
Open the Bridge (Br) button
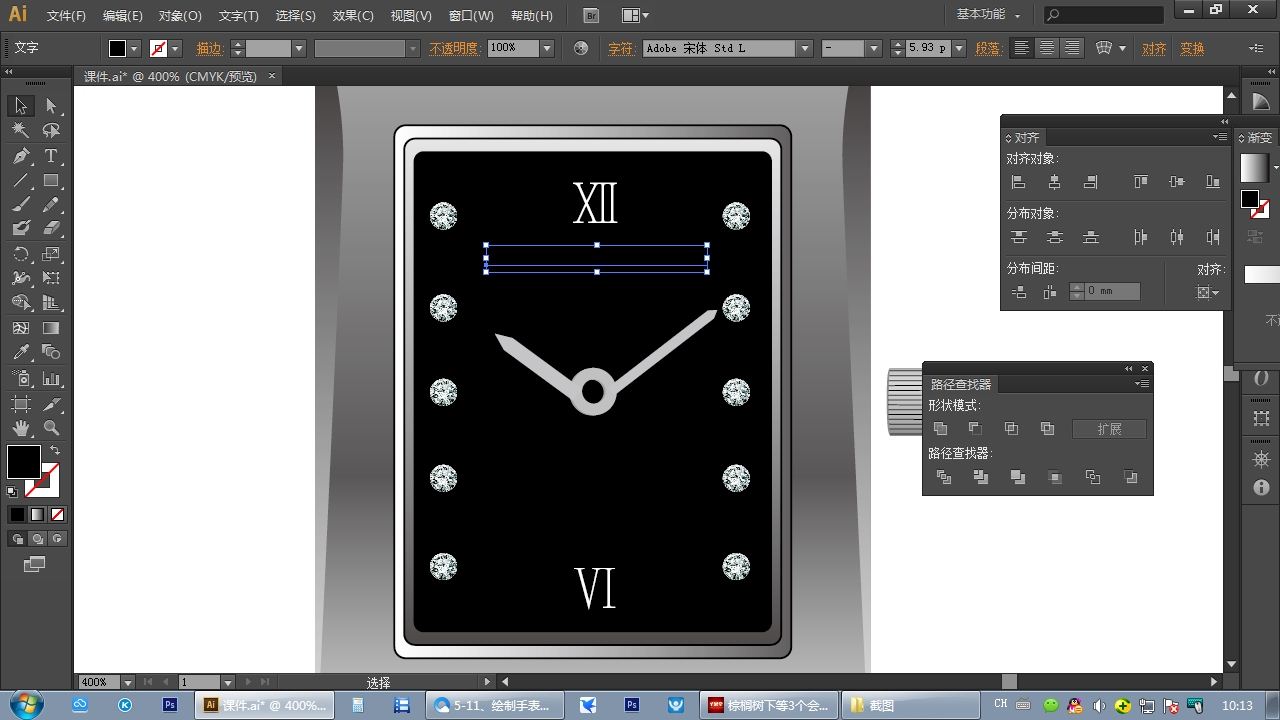tap(592, 16)
